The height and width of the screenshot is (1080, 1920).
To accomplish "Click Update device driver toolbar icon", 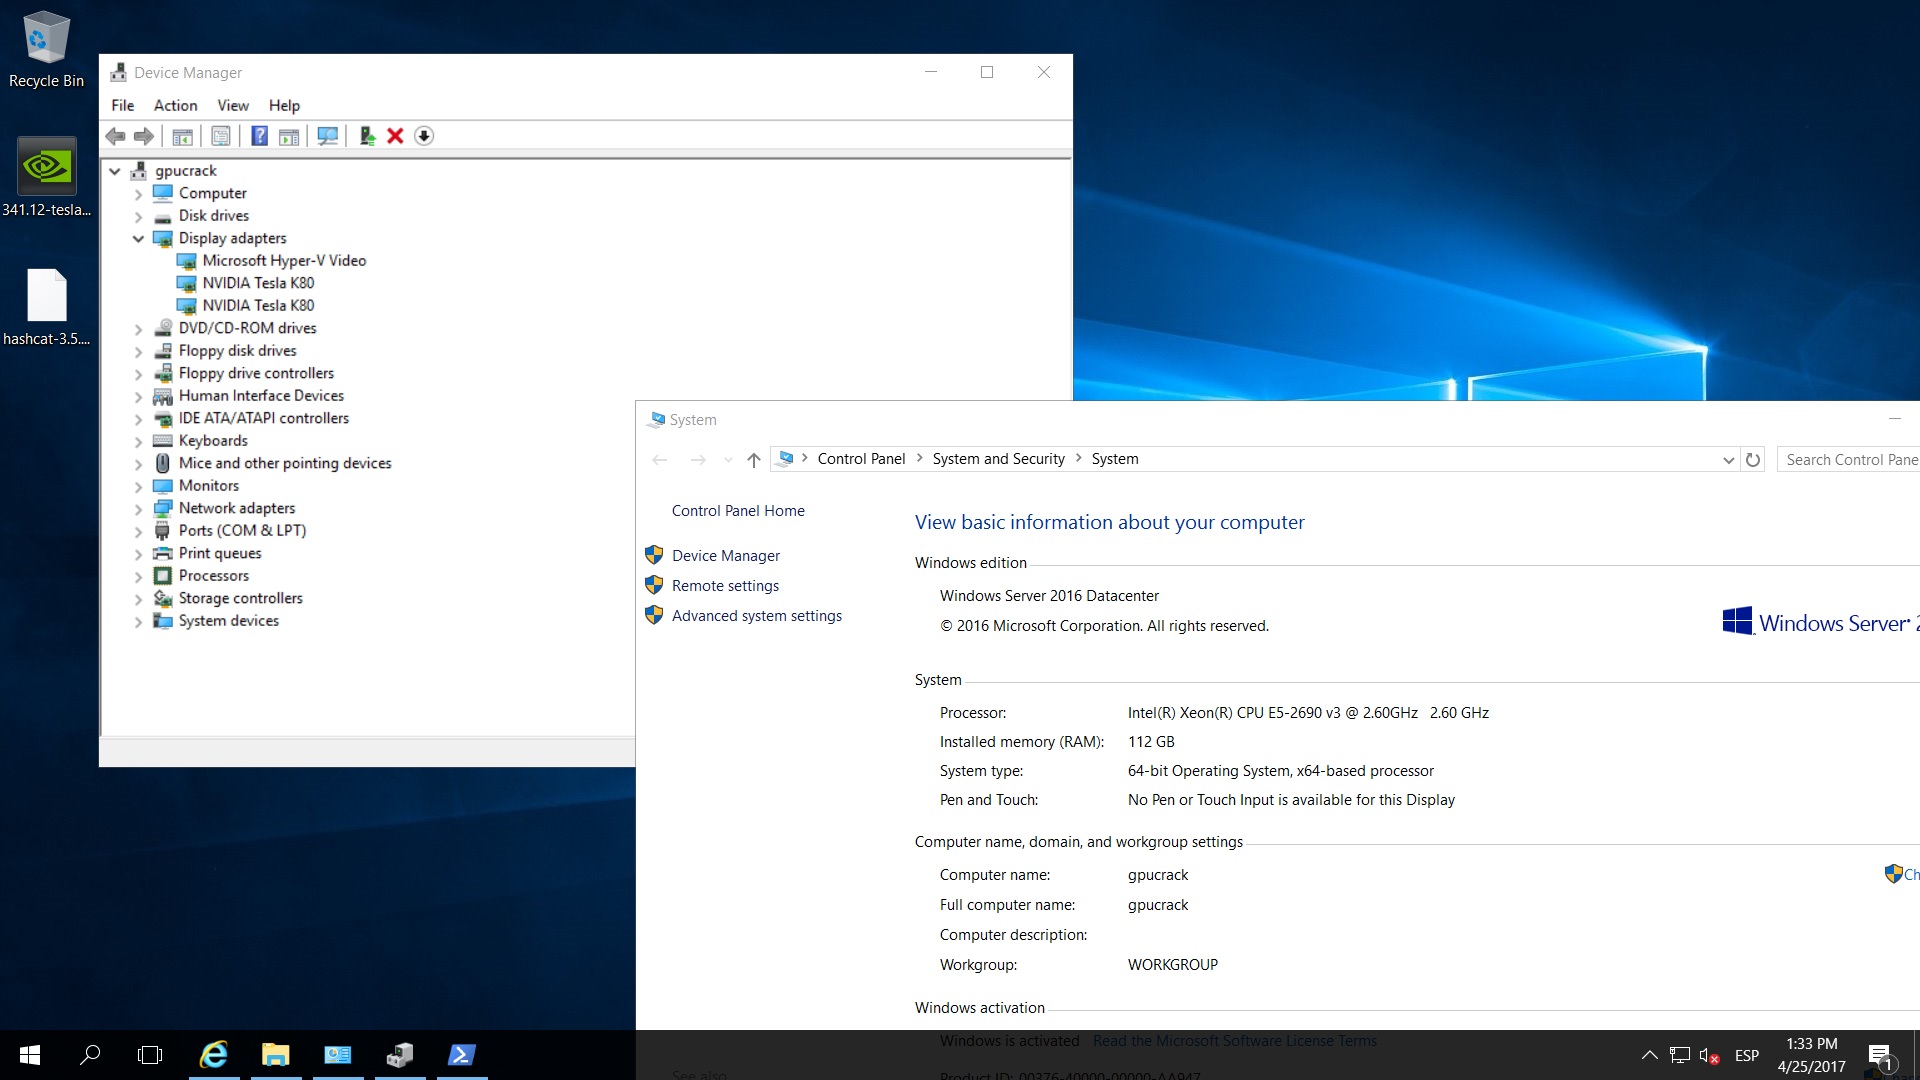I will [x=367, y=136].
